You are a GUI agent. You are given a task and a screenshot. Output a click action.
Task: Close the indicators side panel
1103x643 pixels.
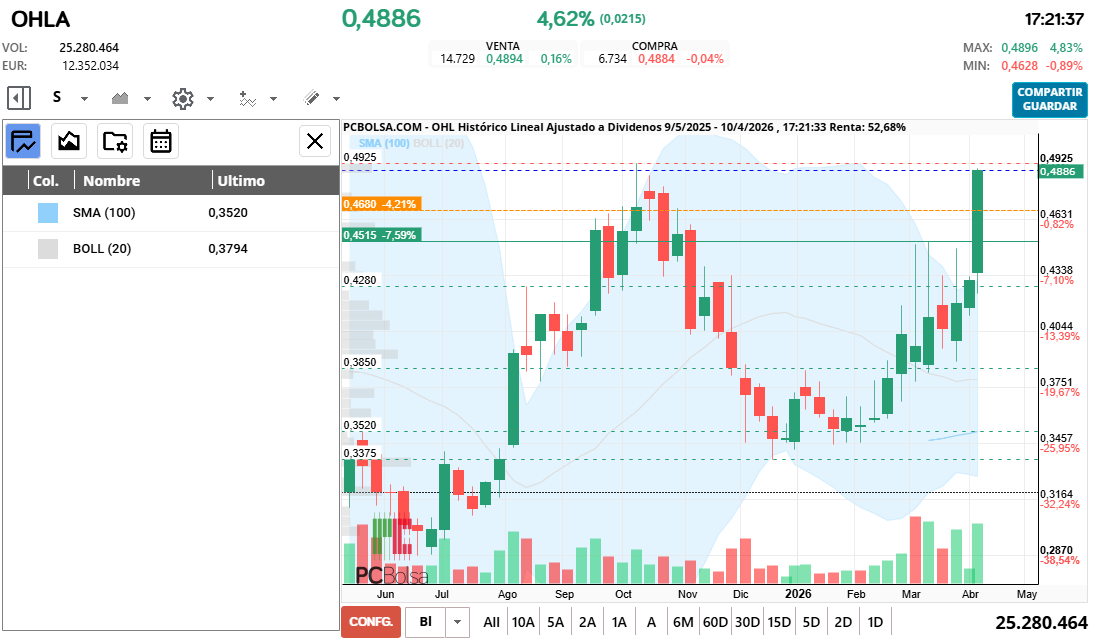[x=315, y=141]
